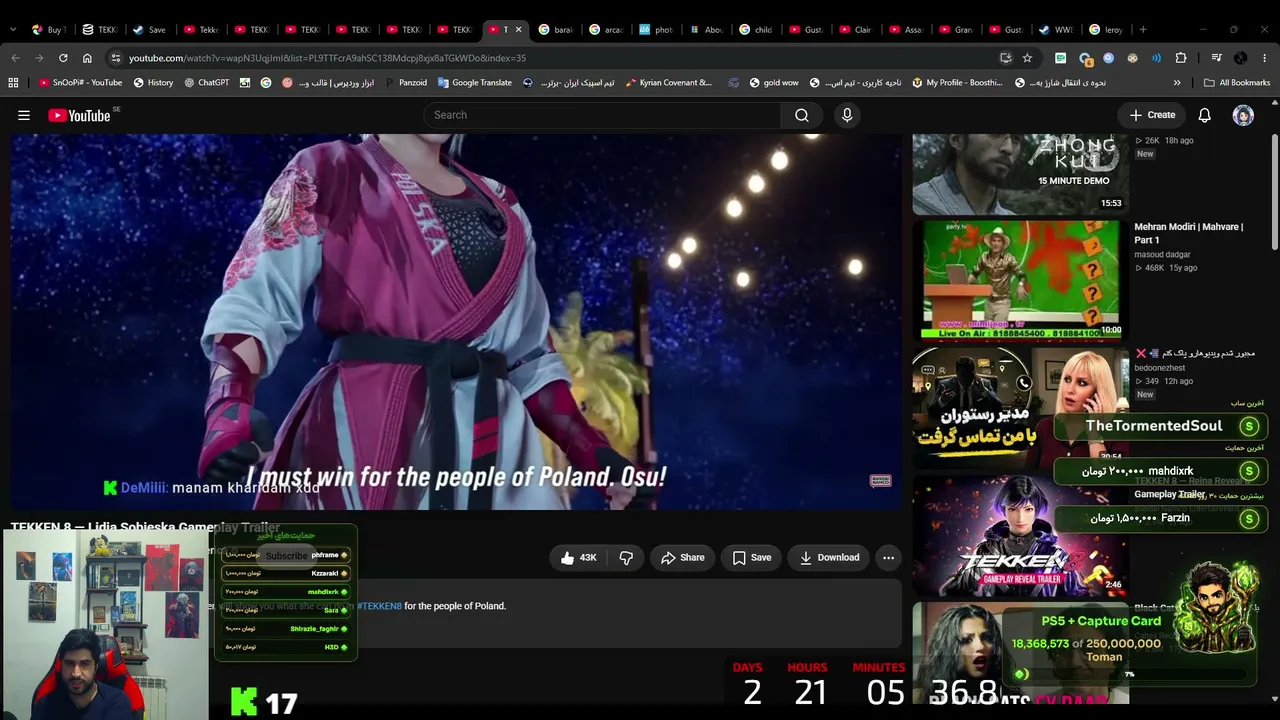Open the My Profile - Boosthi bookmark
The height and width of the screenshot is (720, 1280).
click(x=957, y=83)
